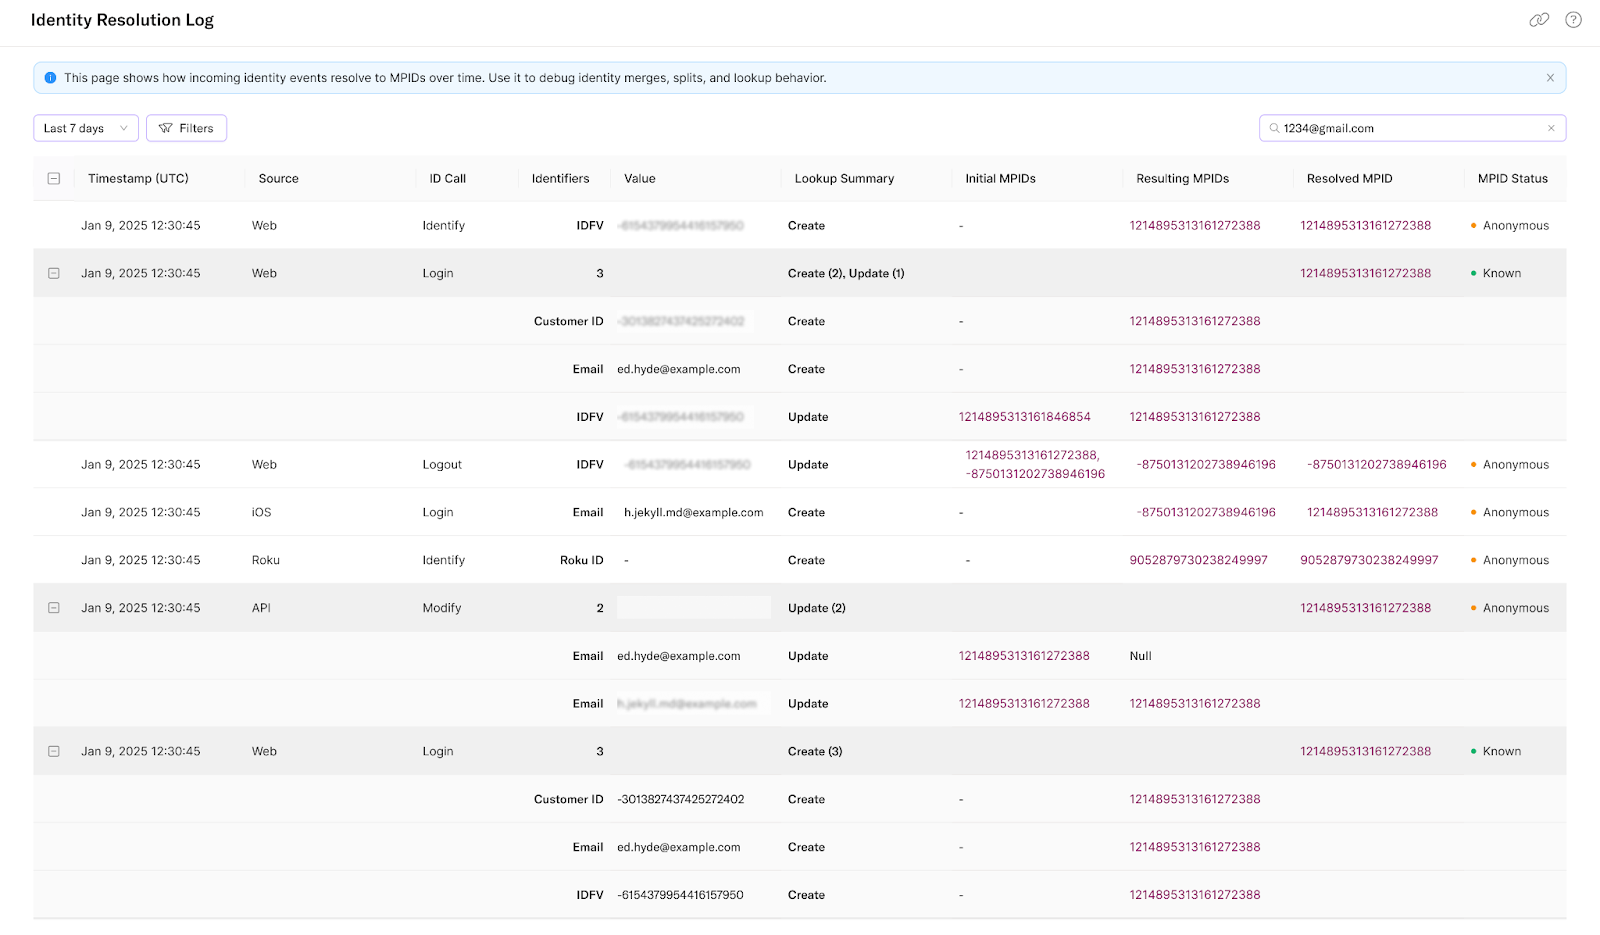1600x935 pixels.
Task: Dismiss the identity events info banner
Action: (x=1550, y=77)
